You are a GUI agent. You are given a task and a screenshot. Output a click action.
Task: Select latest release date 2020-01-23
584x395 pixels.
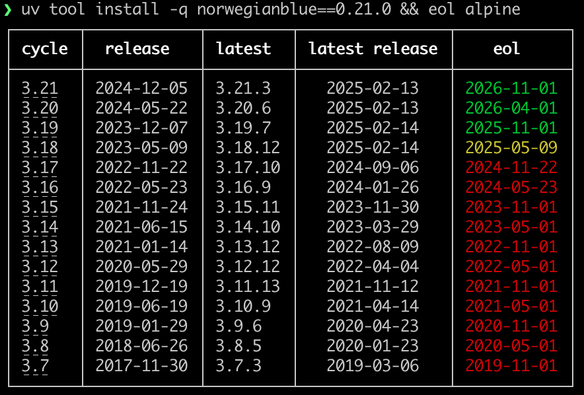[373, 346]
